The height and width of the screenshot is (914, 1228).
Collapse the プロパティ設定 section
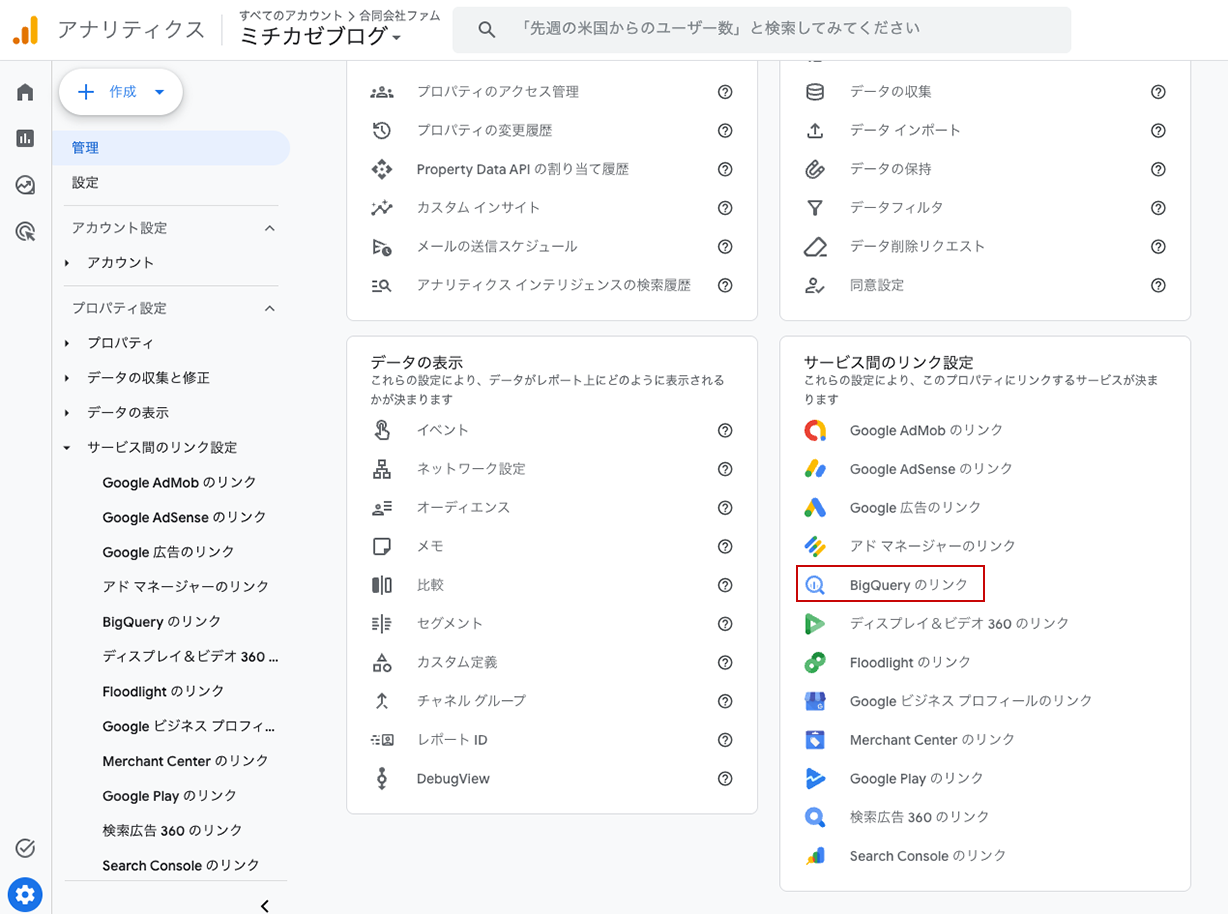coord(269,308)
